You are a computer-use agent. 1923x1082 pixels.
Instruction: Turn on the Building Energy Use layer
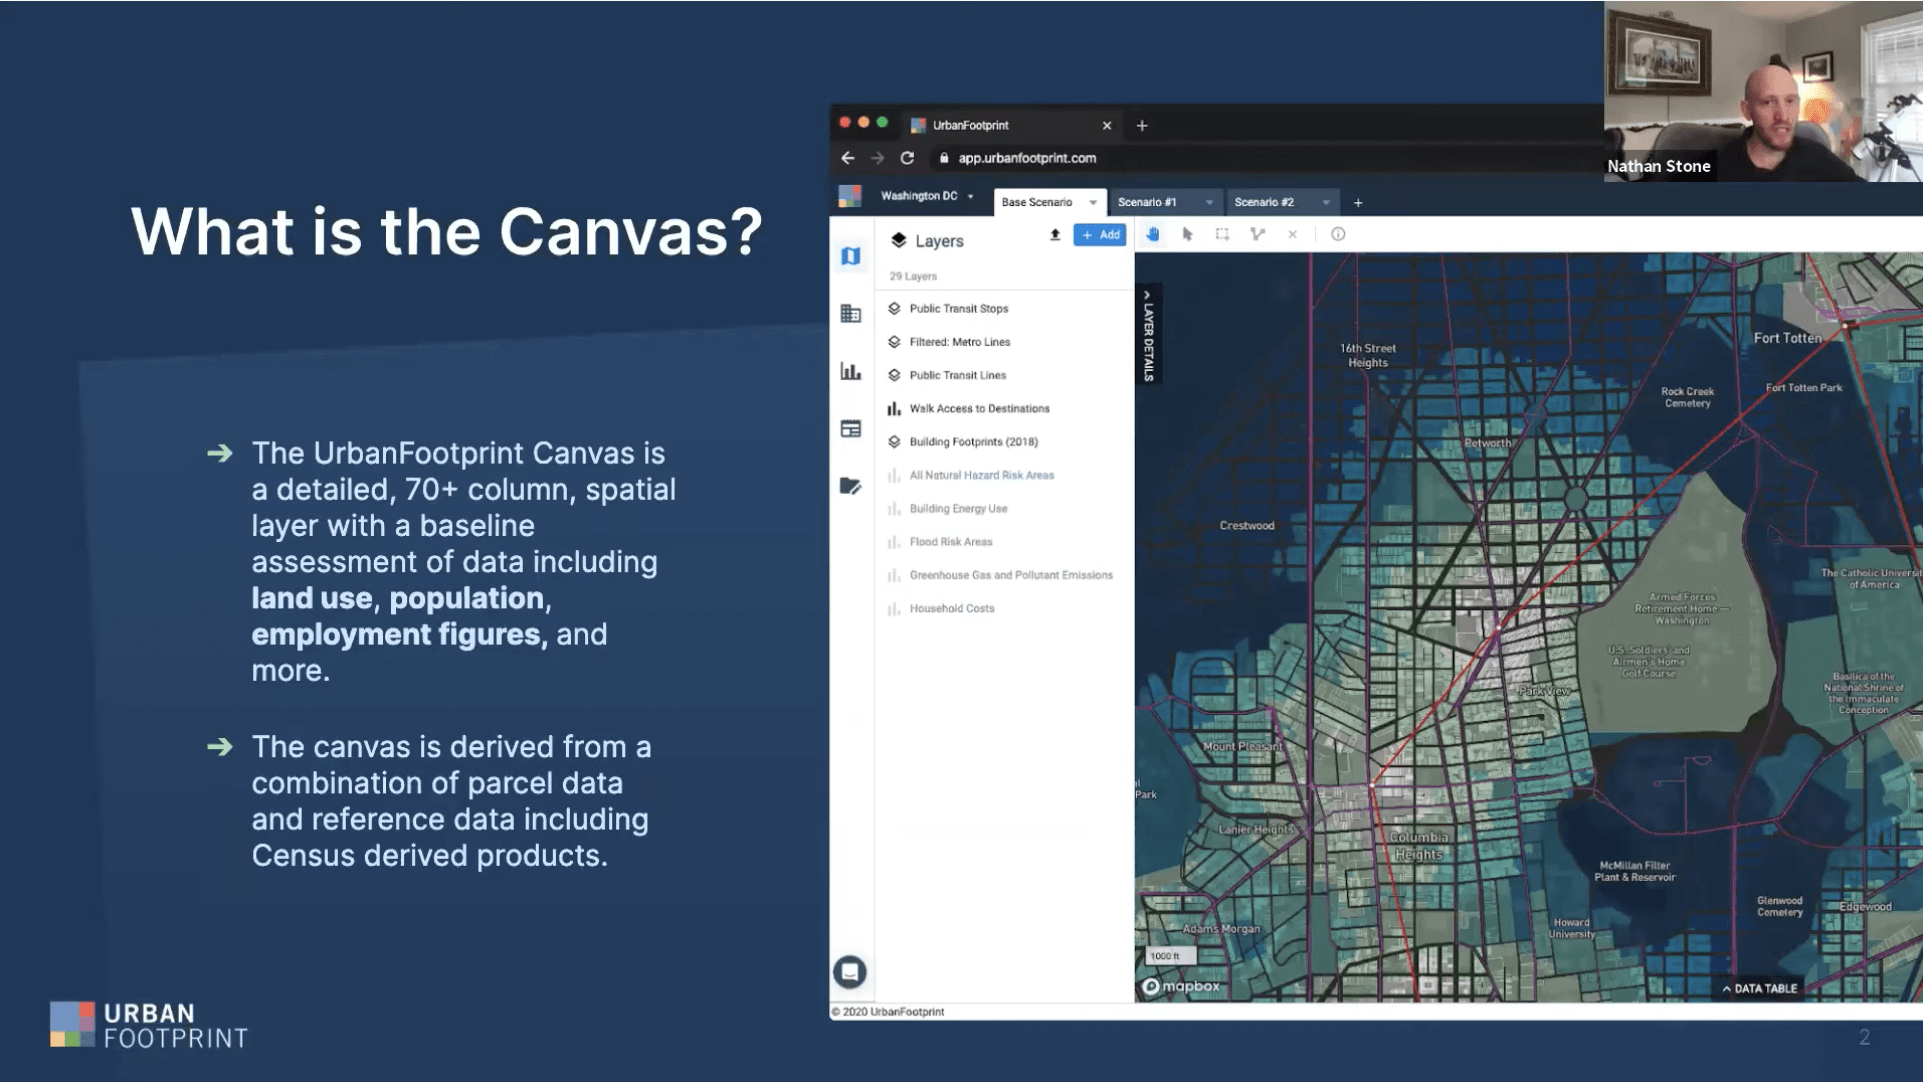click(x=957, y=508)
